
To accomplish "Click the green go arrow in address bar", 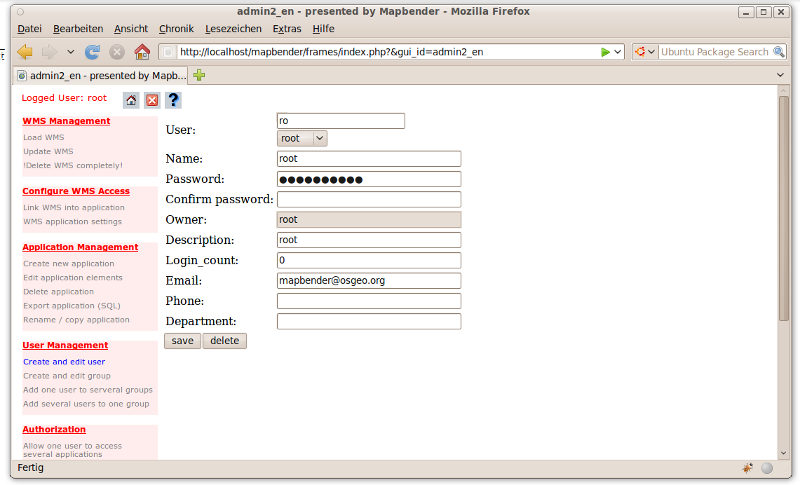I will tap(606, 52).
